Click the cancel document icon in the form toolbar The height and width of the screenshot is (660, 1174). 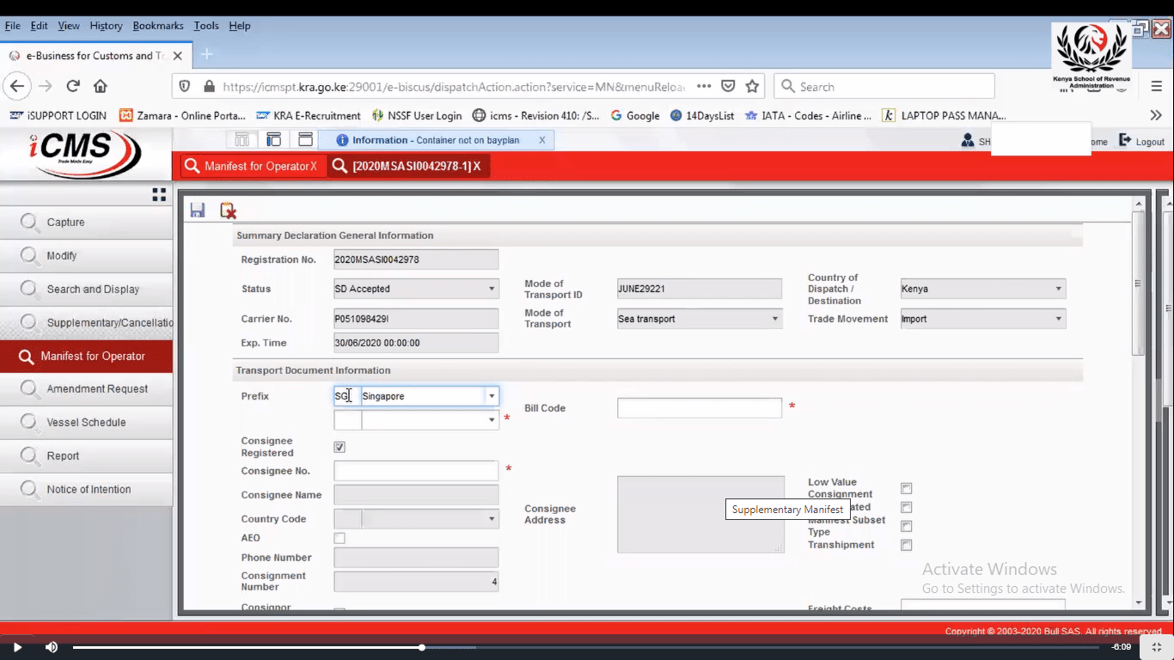pos(228,211)
